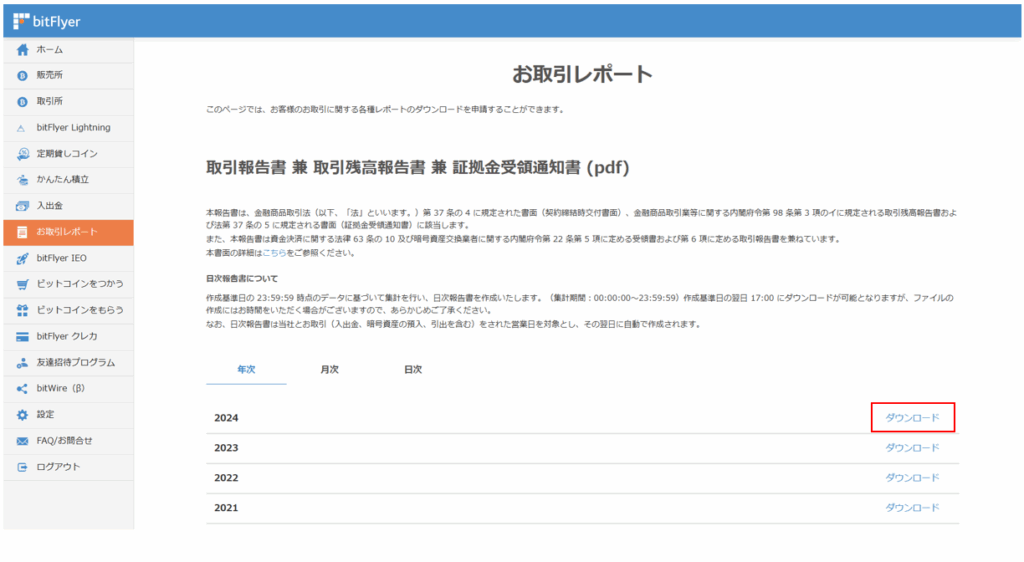Open bitWire (β) menu item
Screen dimensions: 1024x562
tap(69, 389)
